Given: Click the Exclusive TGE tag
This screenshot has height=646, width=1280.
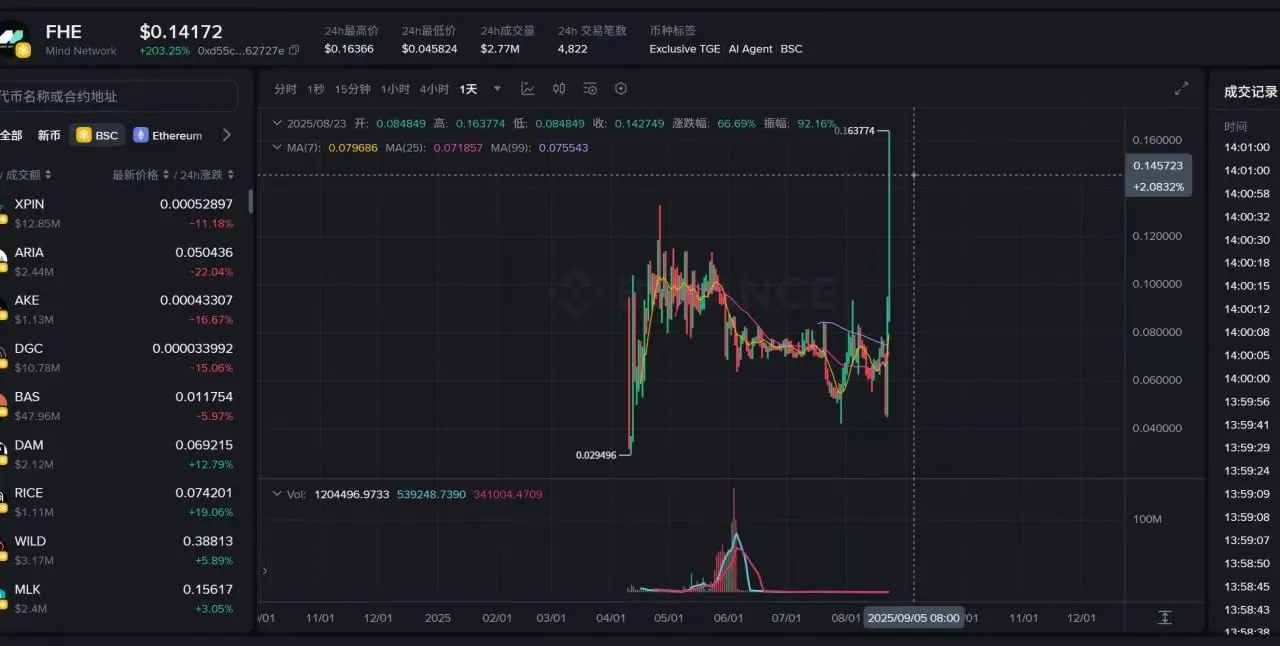Looking at the screenshot, I should point(684,48).
